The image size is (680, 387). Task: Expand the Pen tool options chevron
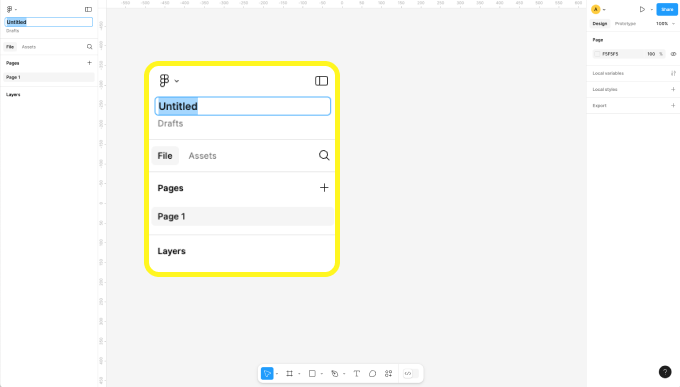[344, 374]
